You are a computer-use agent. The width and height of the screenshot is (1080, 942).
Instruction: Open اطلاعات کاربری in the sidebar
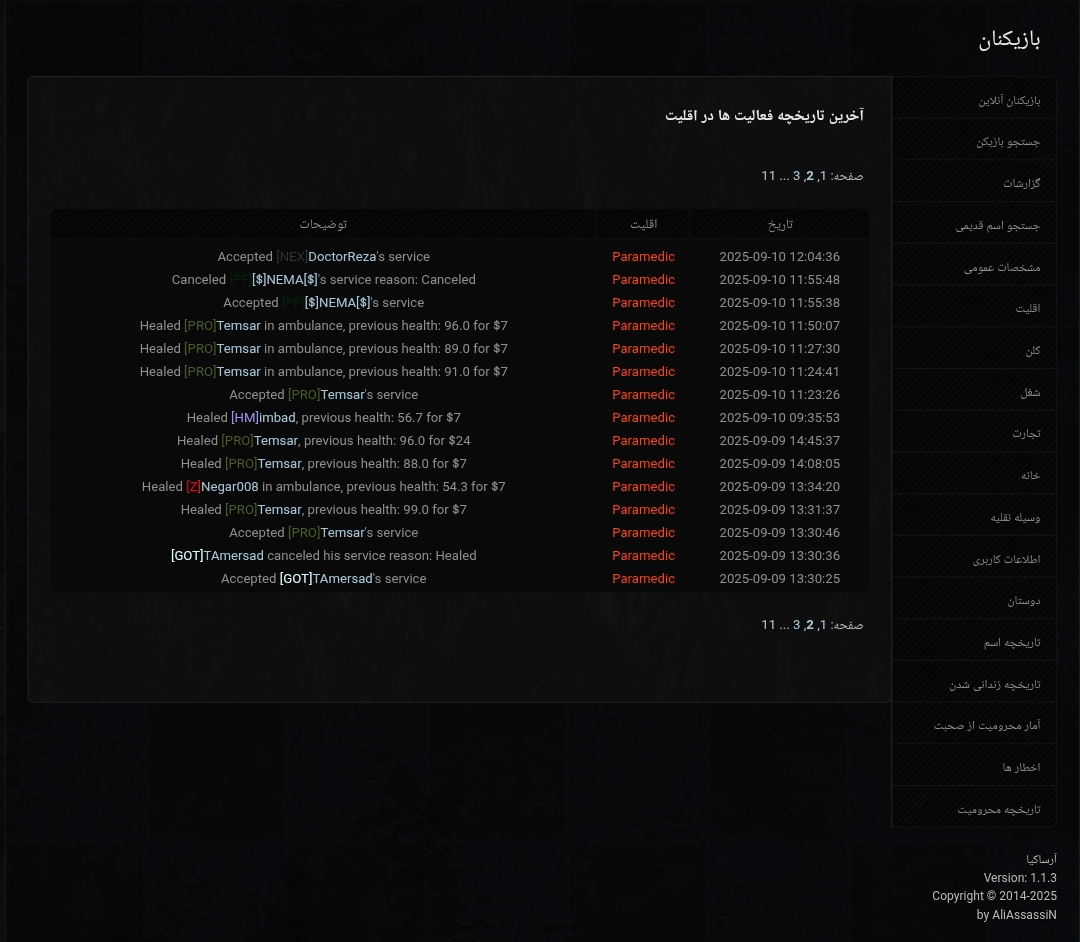(x=973, y=556)
